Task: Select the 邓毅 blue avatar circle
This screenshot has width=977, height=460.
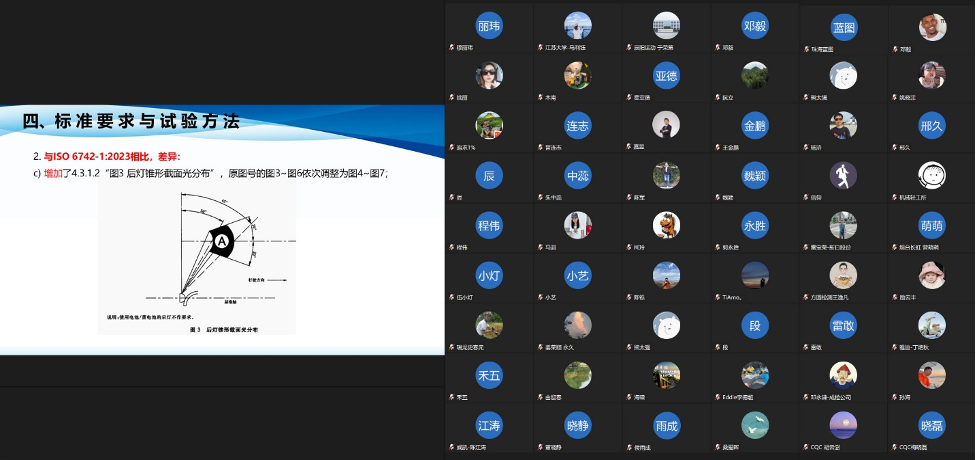Action: [x=754, y=26]
